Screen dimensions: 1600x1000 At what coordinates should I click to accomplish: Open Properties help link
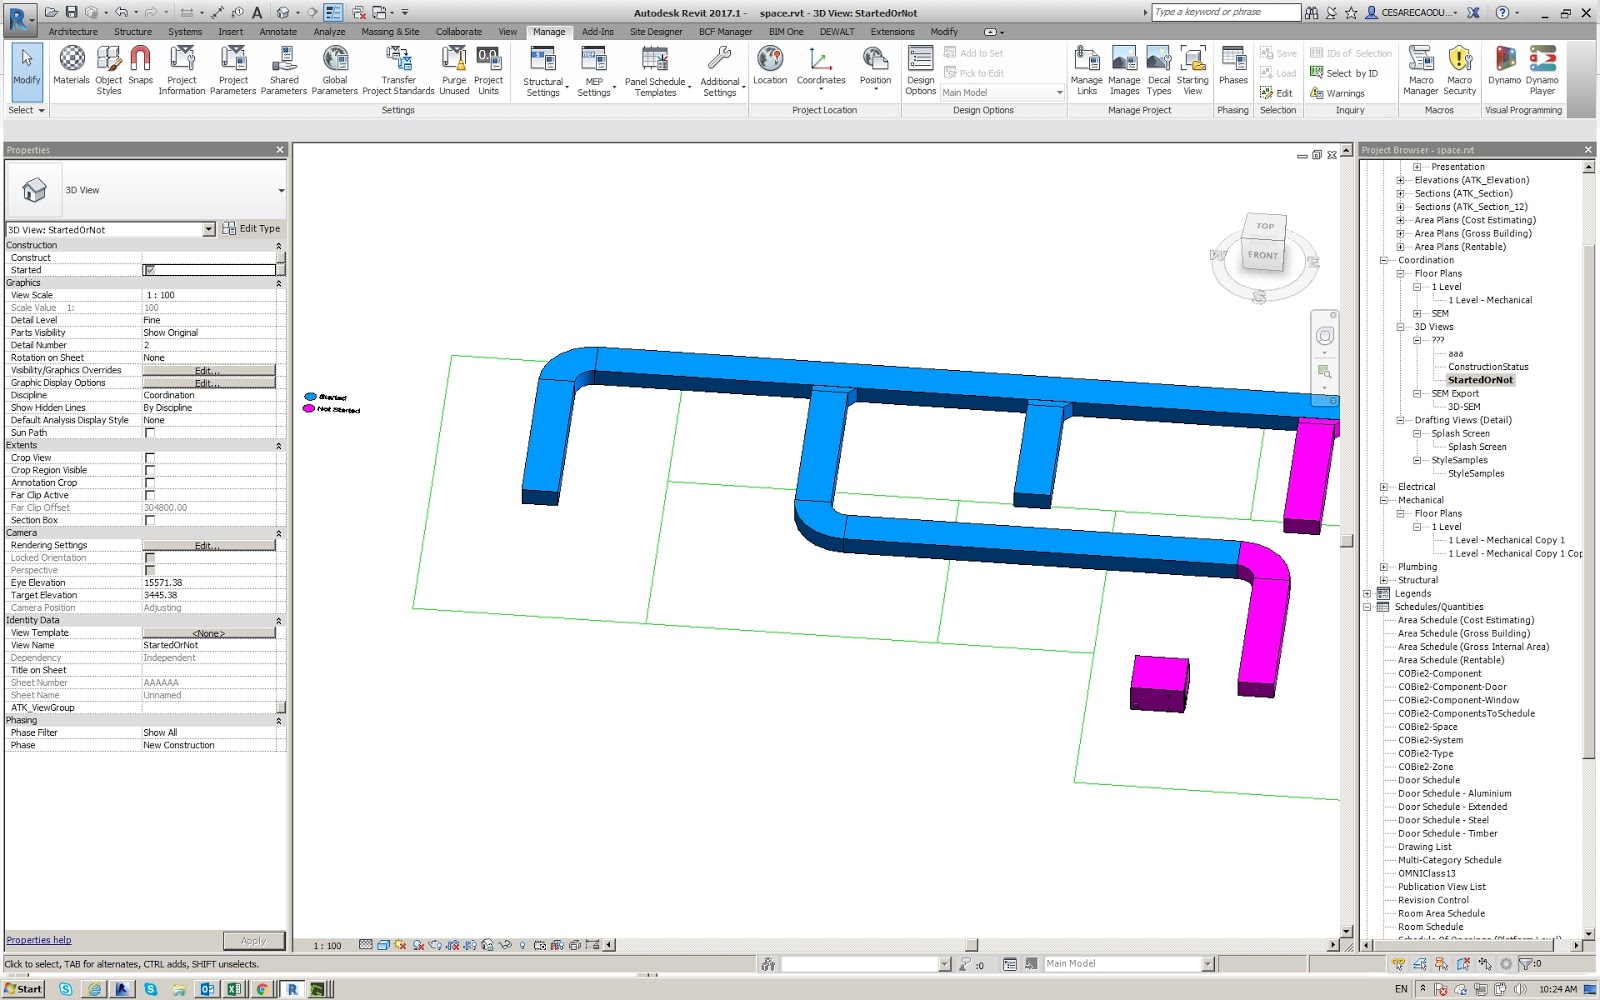click(38, 939)
